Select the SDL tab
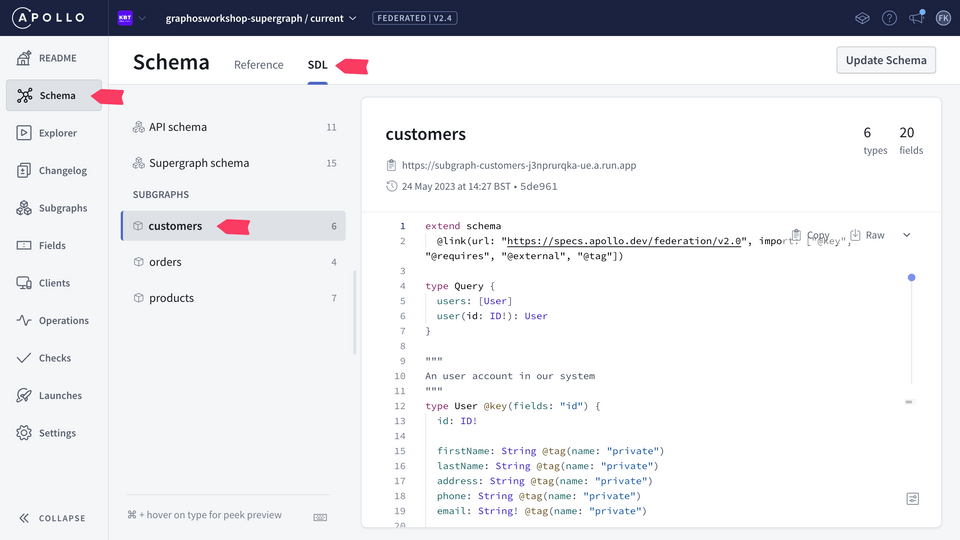 [317, 64]
